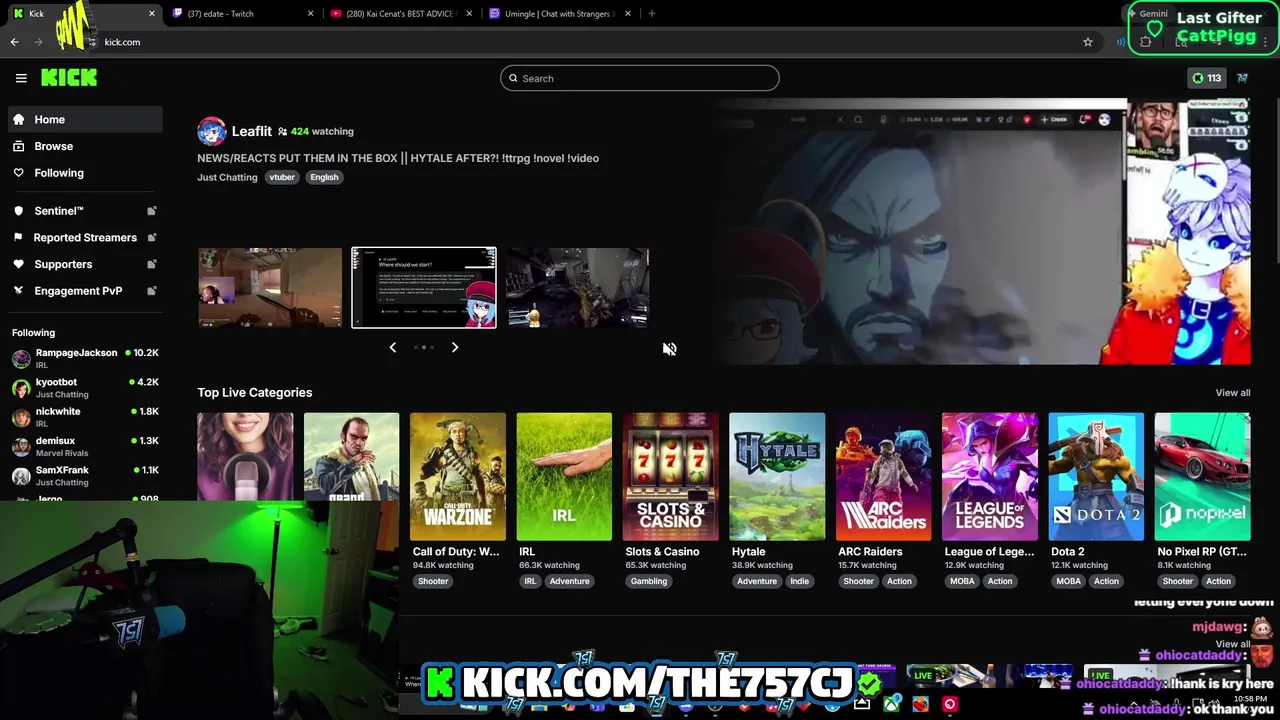Open the IRL category card

coord(564,477)
